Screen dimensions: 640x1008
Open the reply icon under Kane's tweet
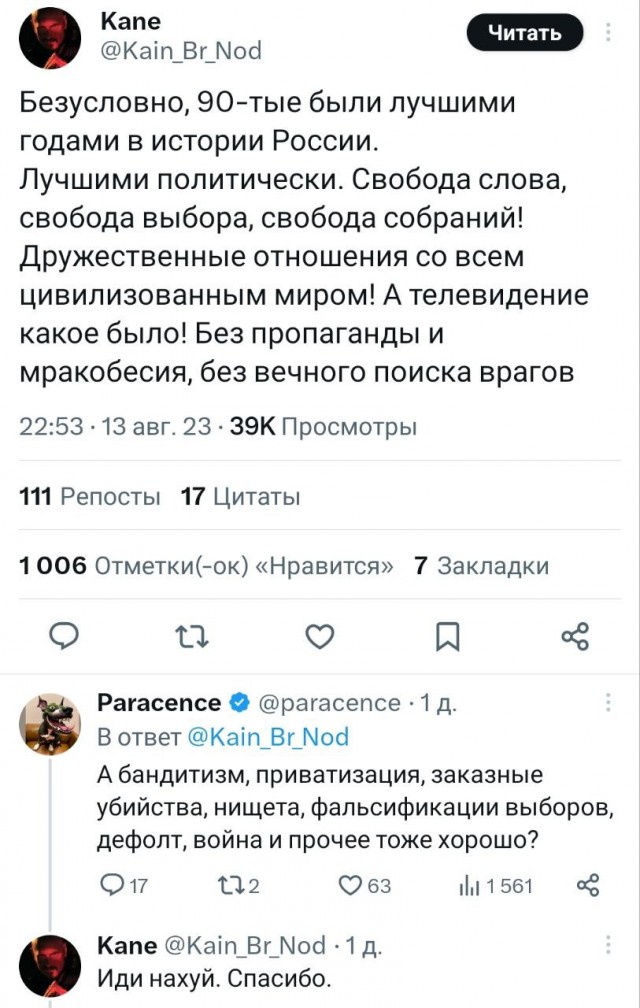tap(63, 634)
